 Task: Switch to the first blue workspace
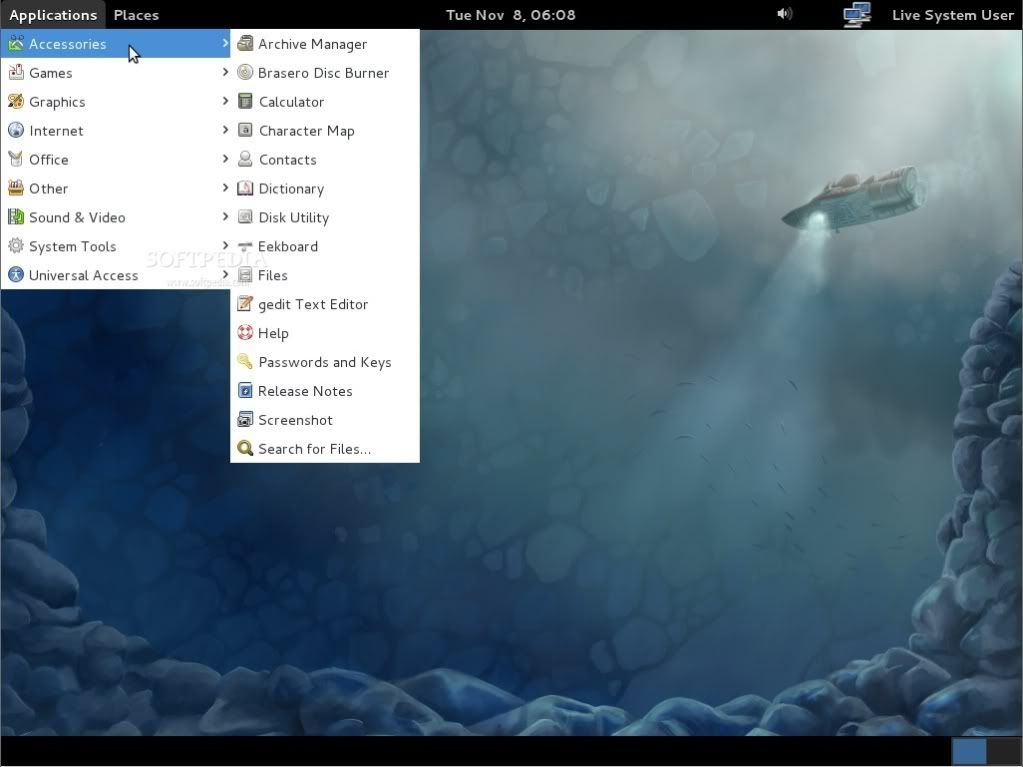coord(969,751)
